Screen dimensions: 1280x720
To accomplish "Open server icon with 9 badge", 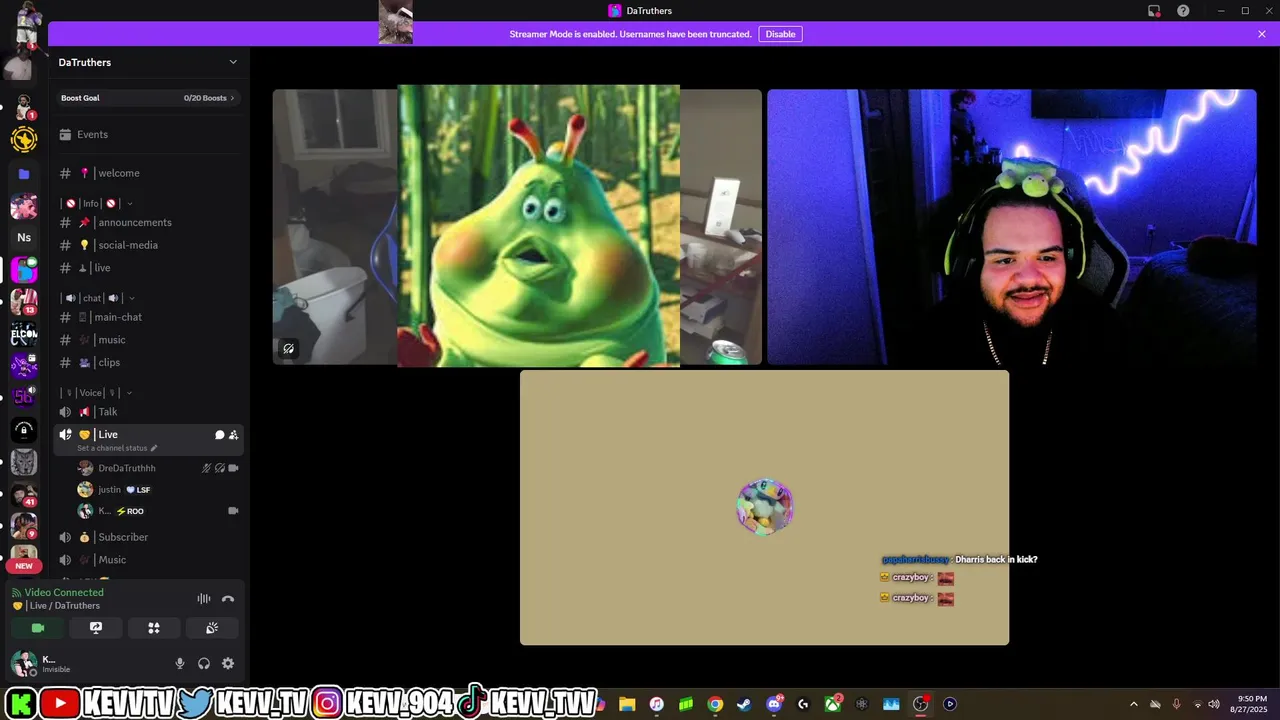I will pos(24,527).
